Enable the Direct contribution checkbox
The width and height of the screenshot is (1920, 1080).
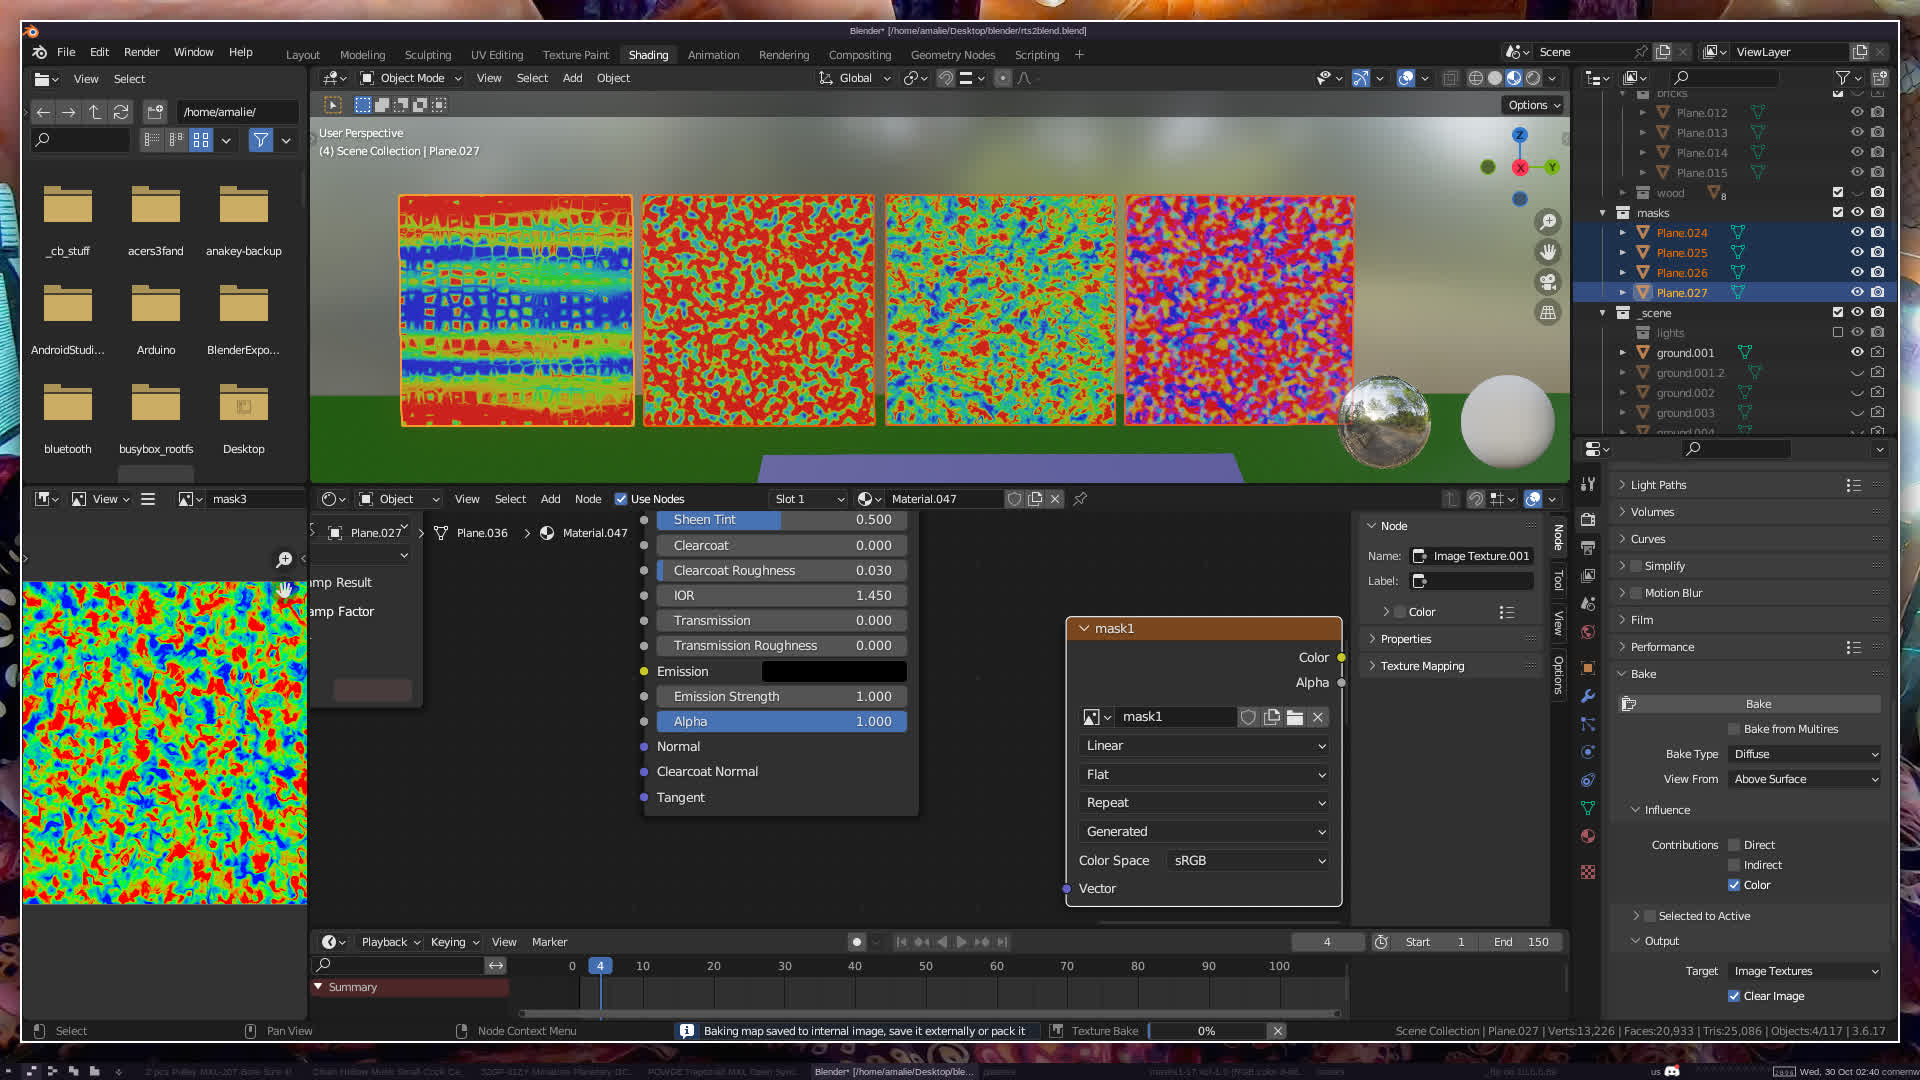click(x=1734, y=845)
